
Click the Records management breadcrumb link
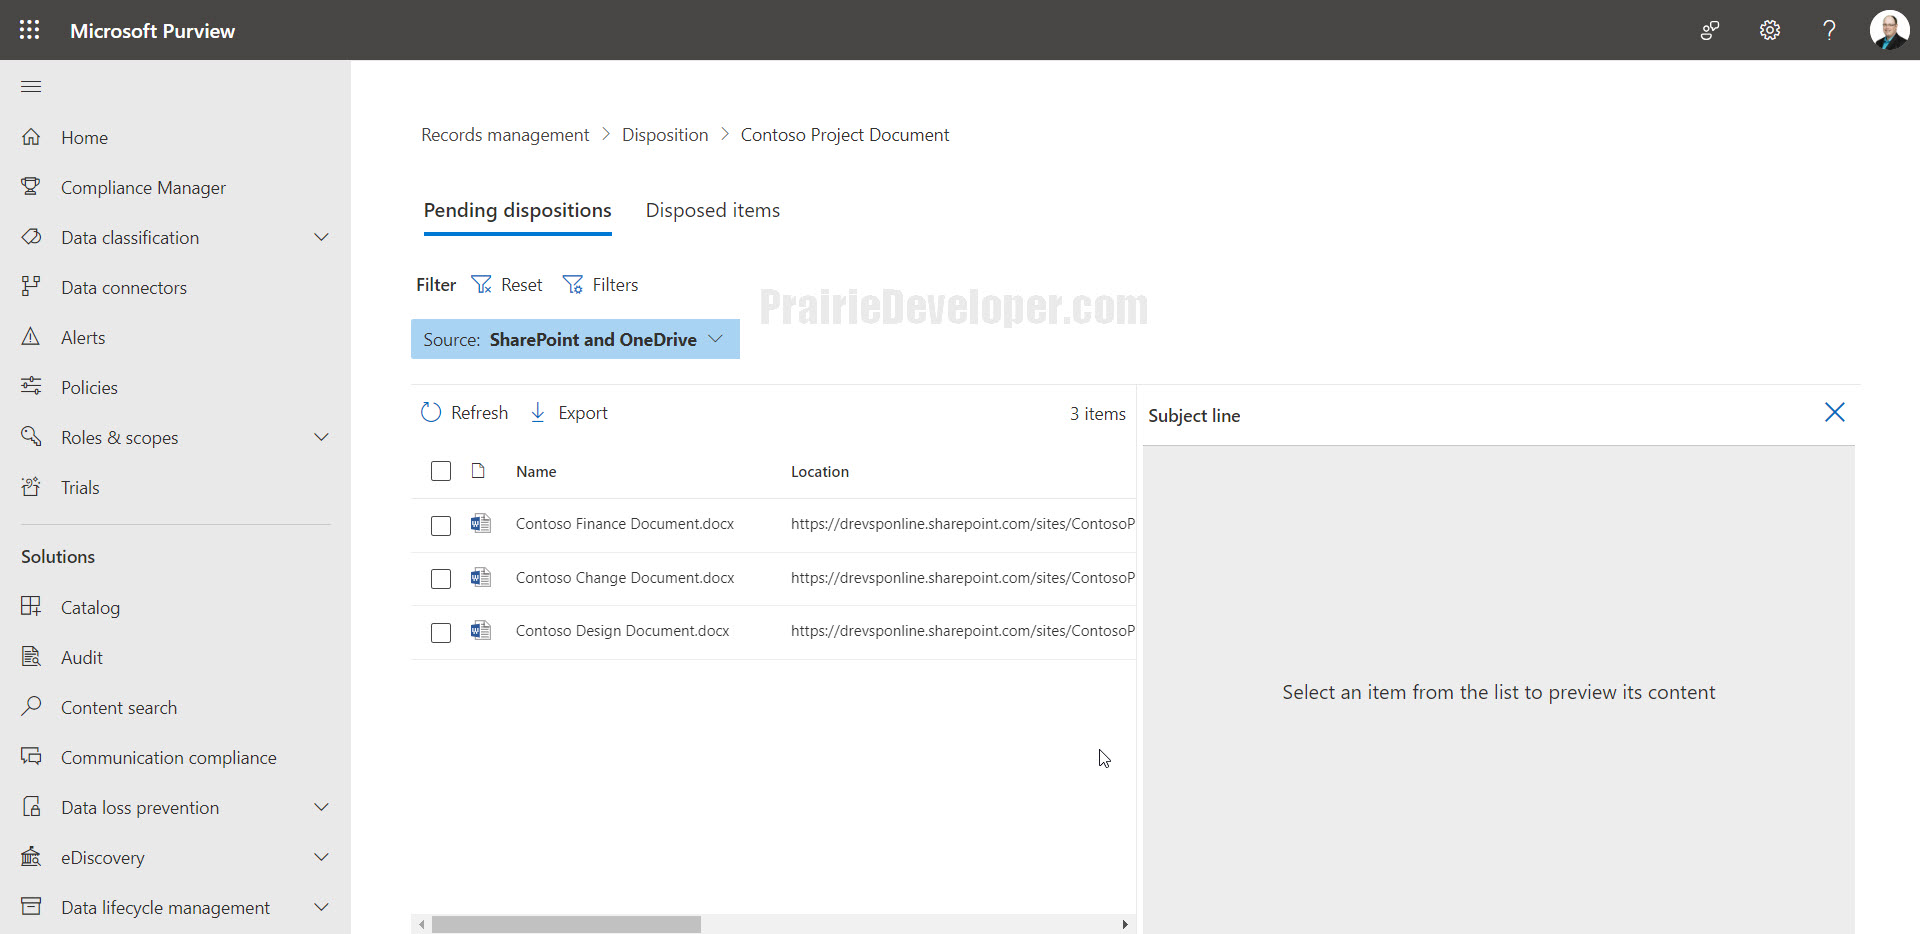coord(505,134)
